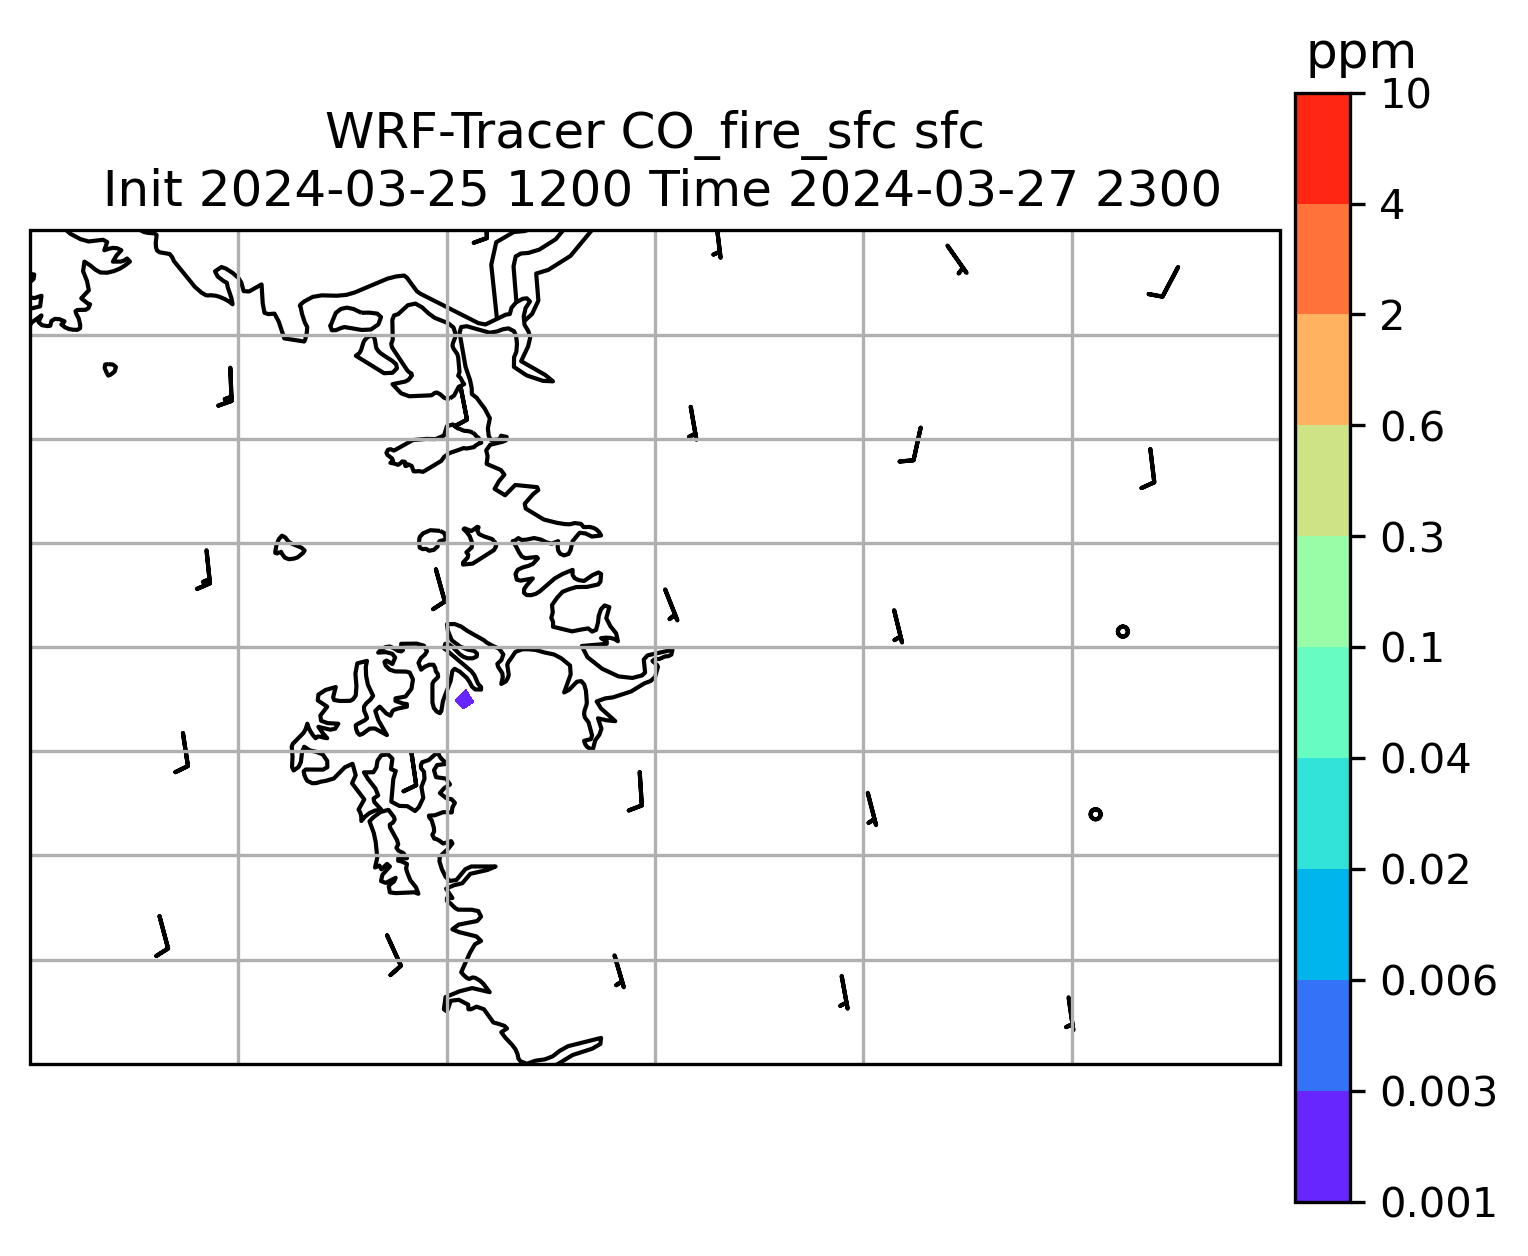Click the dark orange 2–4 ppm colorbar segment
1528x1256 pixels.
pos(1322,259)
